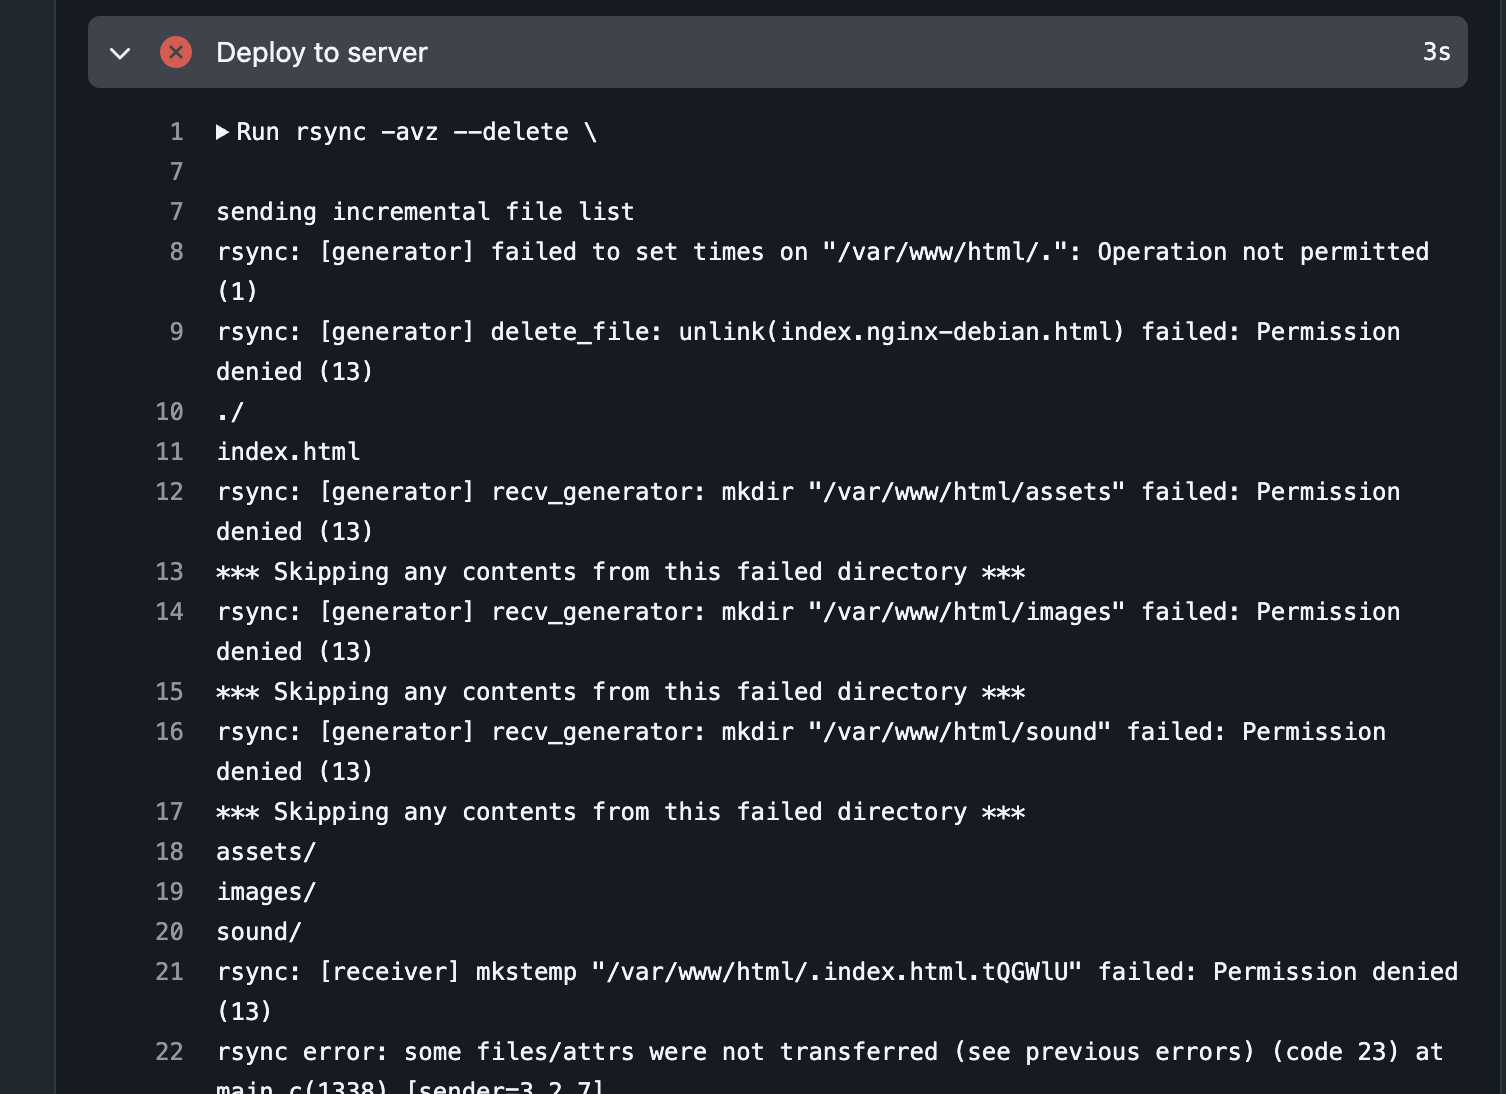Click line number 12 for assets mkdir error
1506x1094 pixels.
[x=170, y=492]
